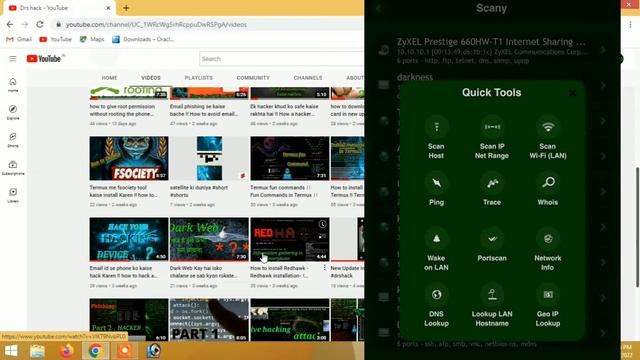This screenshot has width=640, height=360.
Task: Close the Quick Tools panel
Action: pyautogui.click(x=572, y=93)
